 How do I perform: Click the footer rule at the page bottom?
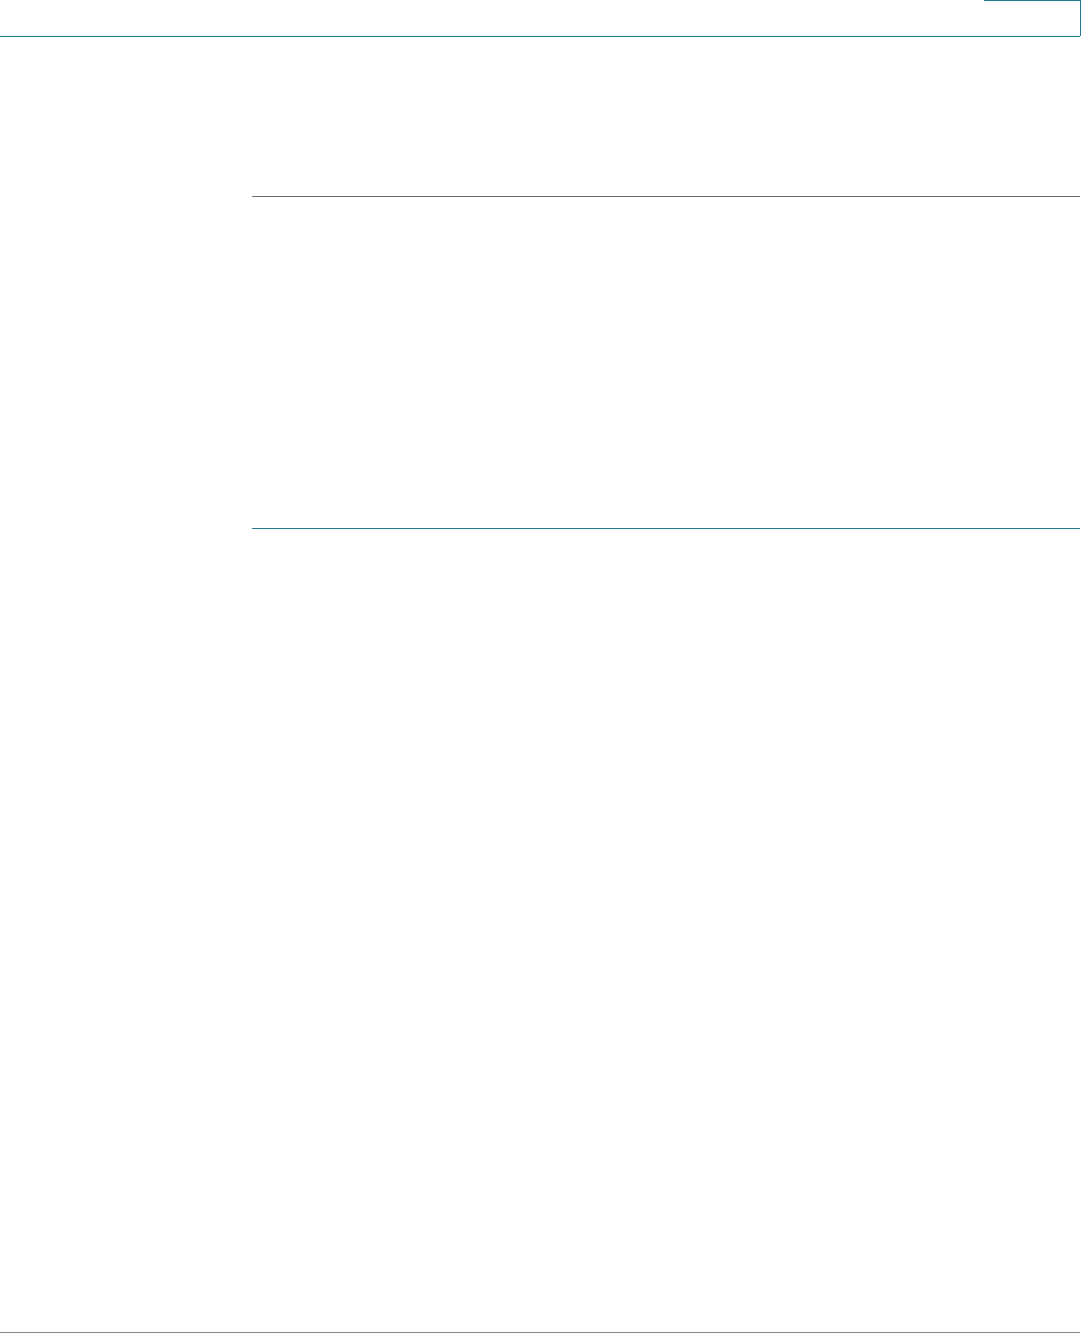coord(540,1332)
